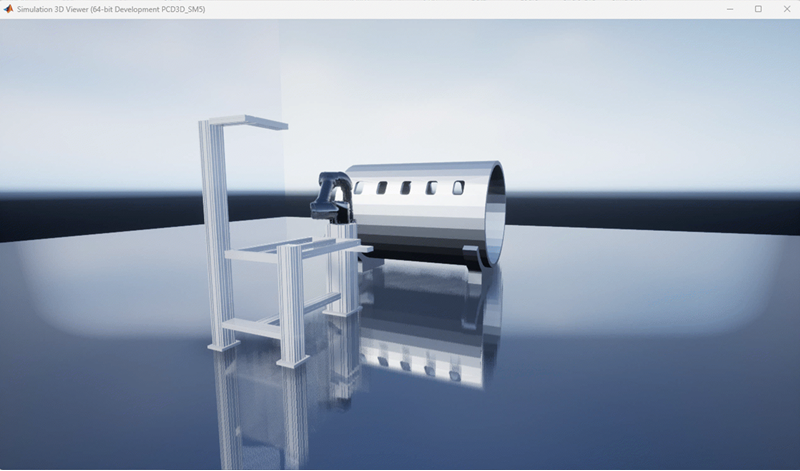Click the rightmost window on the fuselage
This screenshot has width=800, height=471.
tap(458, 187)
